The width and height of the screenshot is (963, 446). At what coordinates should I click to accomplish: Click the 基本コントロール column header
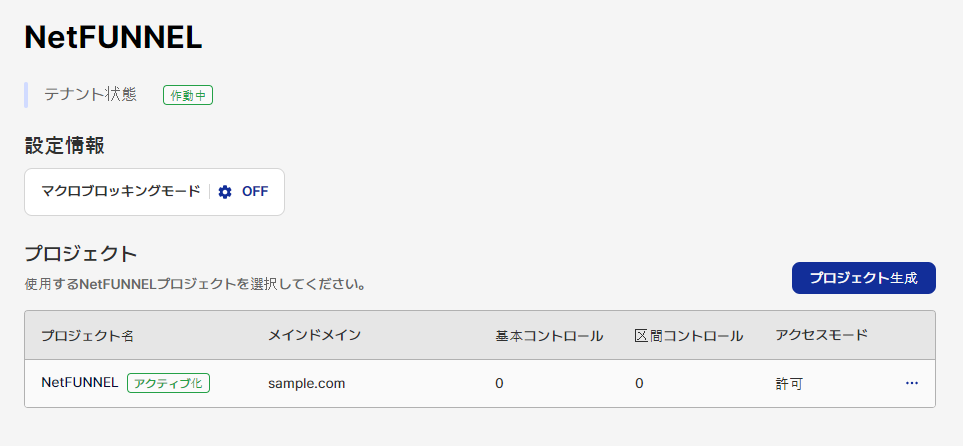[x=549, y=336]
